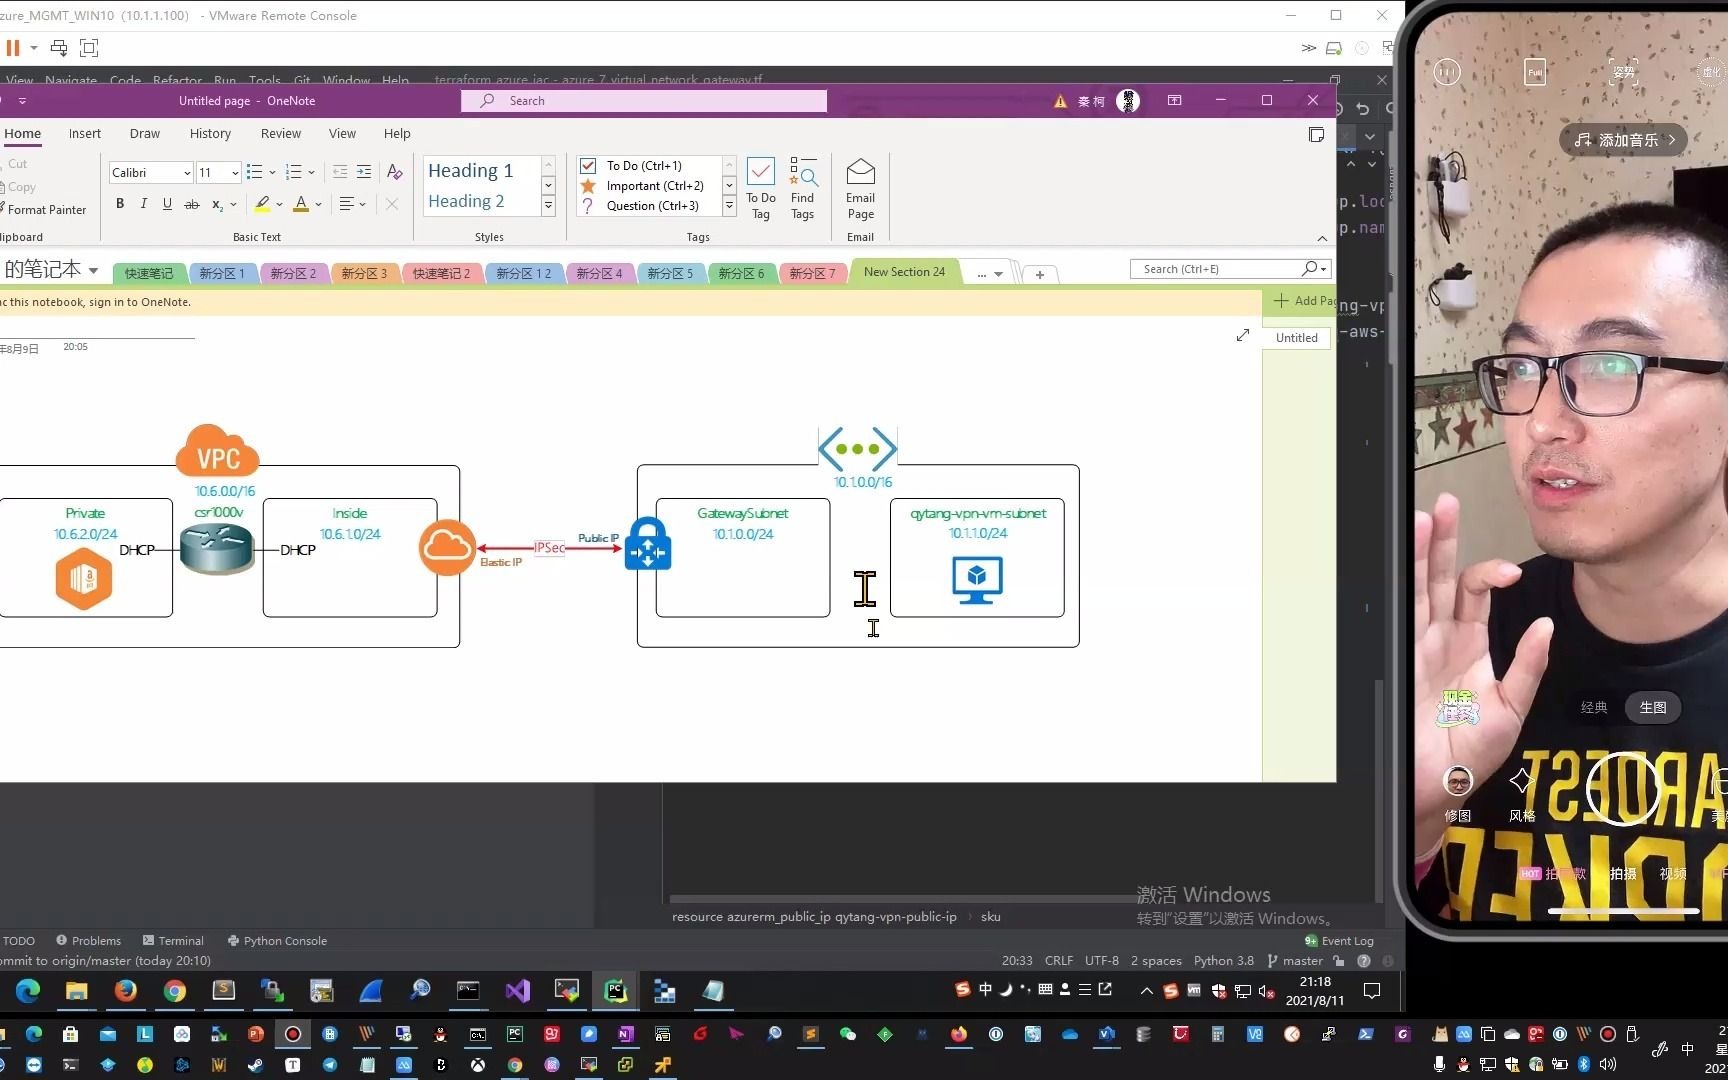Open the VM notification center icon

1372,991
